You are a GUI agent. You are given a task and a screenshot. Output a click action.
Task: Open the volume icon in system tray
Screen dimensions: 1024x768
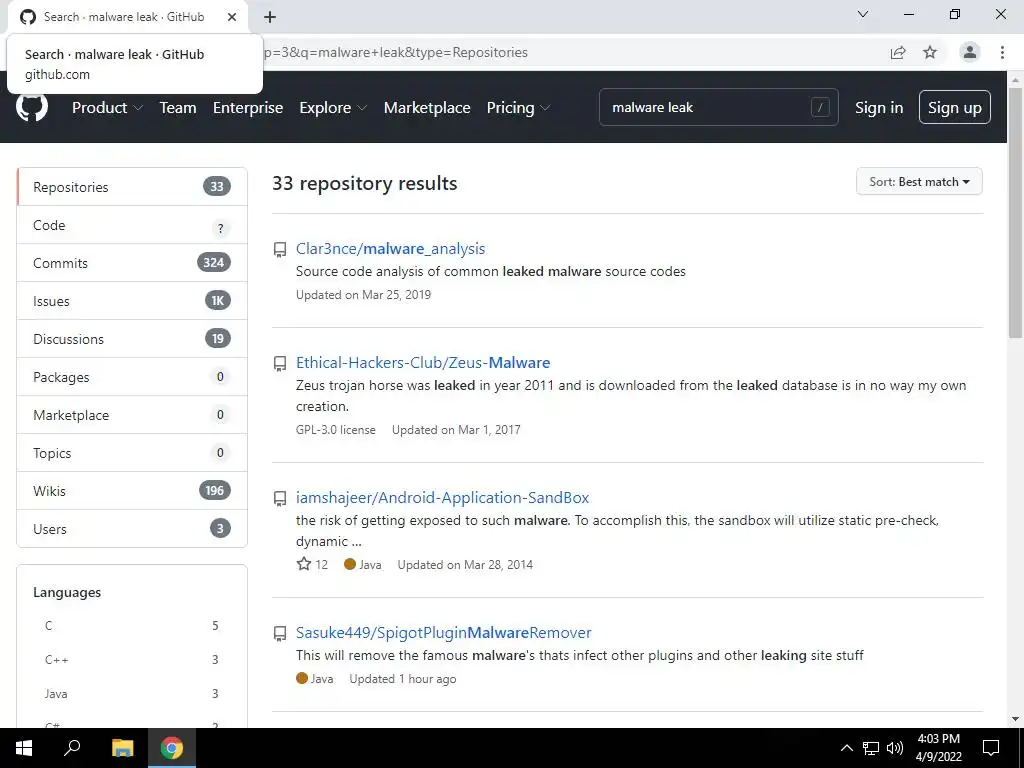point(895,748)
